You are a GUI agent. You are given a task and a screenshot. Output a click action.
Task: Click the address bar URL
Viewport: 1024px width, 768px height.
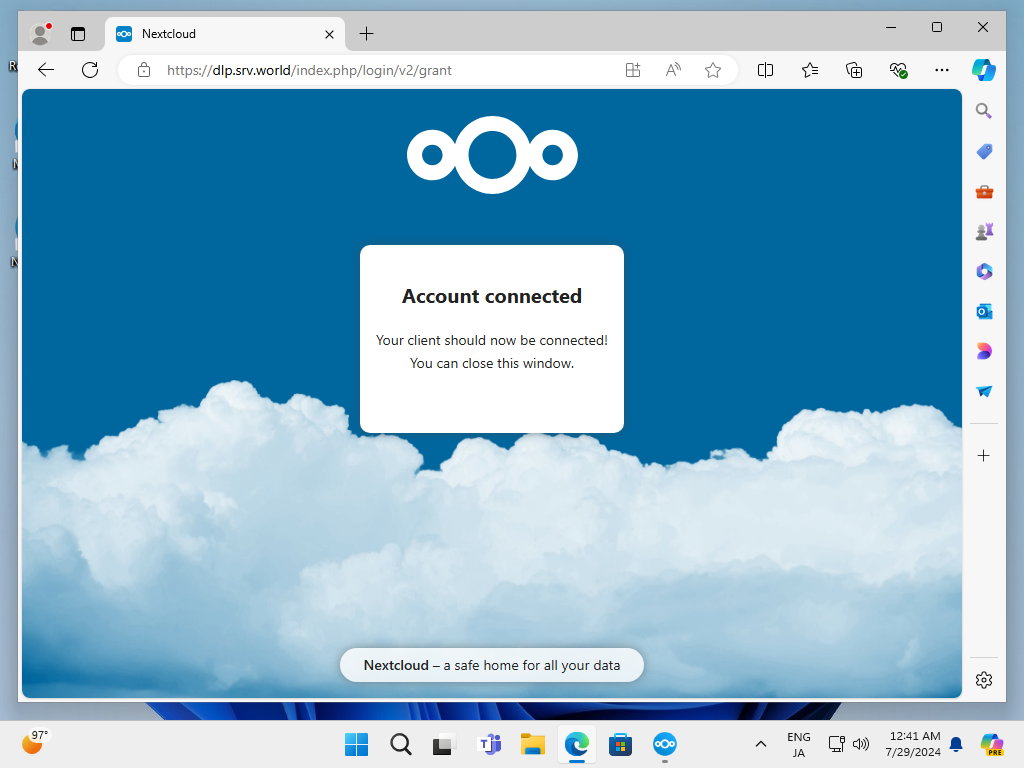(309, 70)
